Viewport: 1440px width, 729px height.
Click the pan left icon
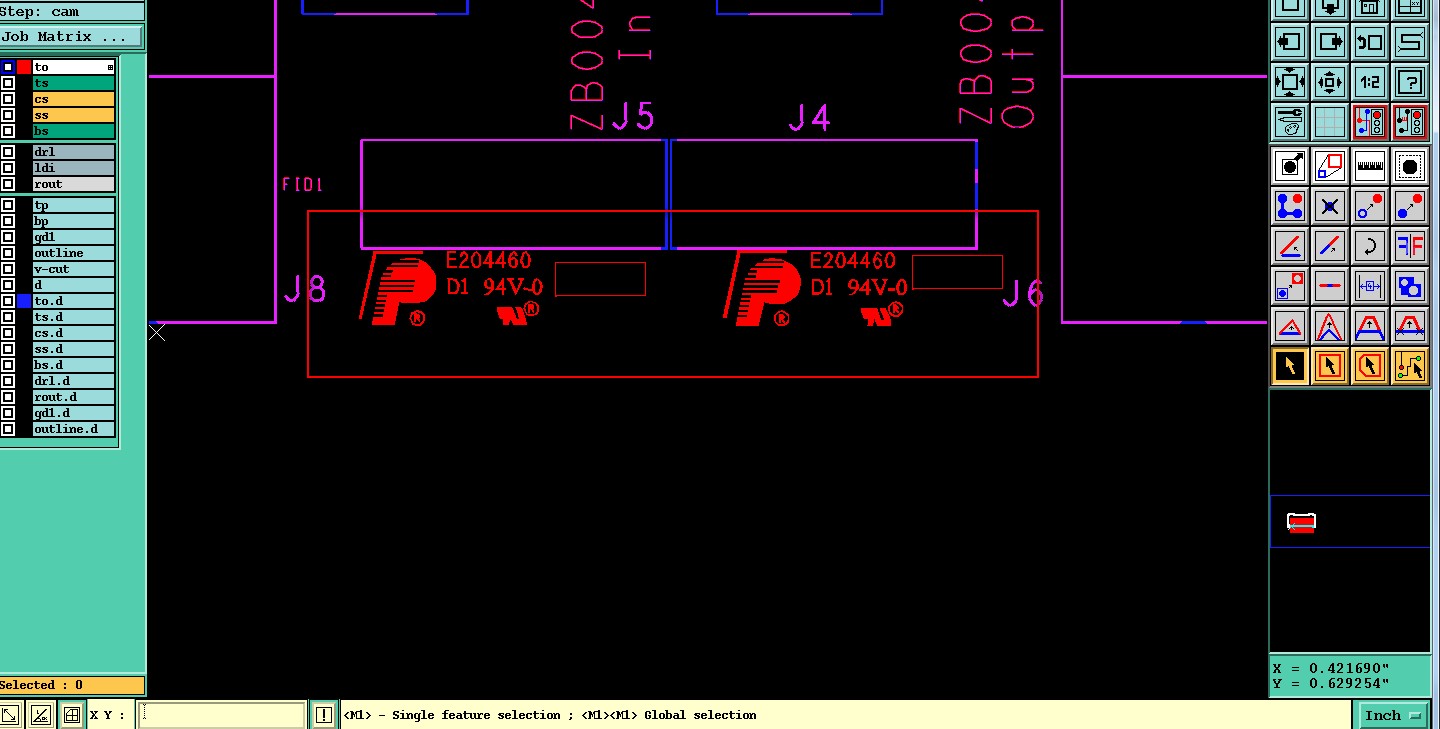pyautogui.click(x=1290, y=43)
